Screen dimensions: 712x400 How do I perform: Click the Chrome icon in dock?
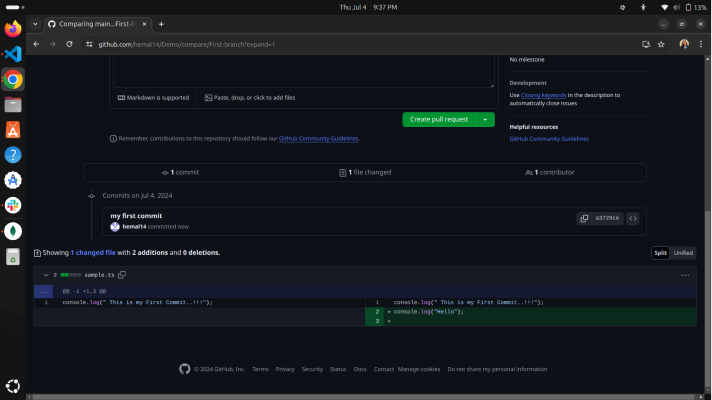click(13, 79)
